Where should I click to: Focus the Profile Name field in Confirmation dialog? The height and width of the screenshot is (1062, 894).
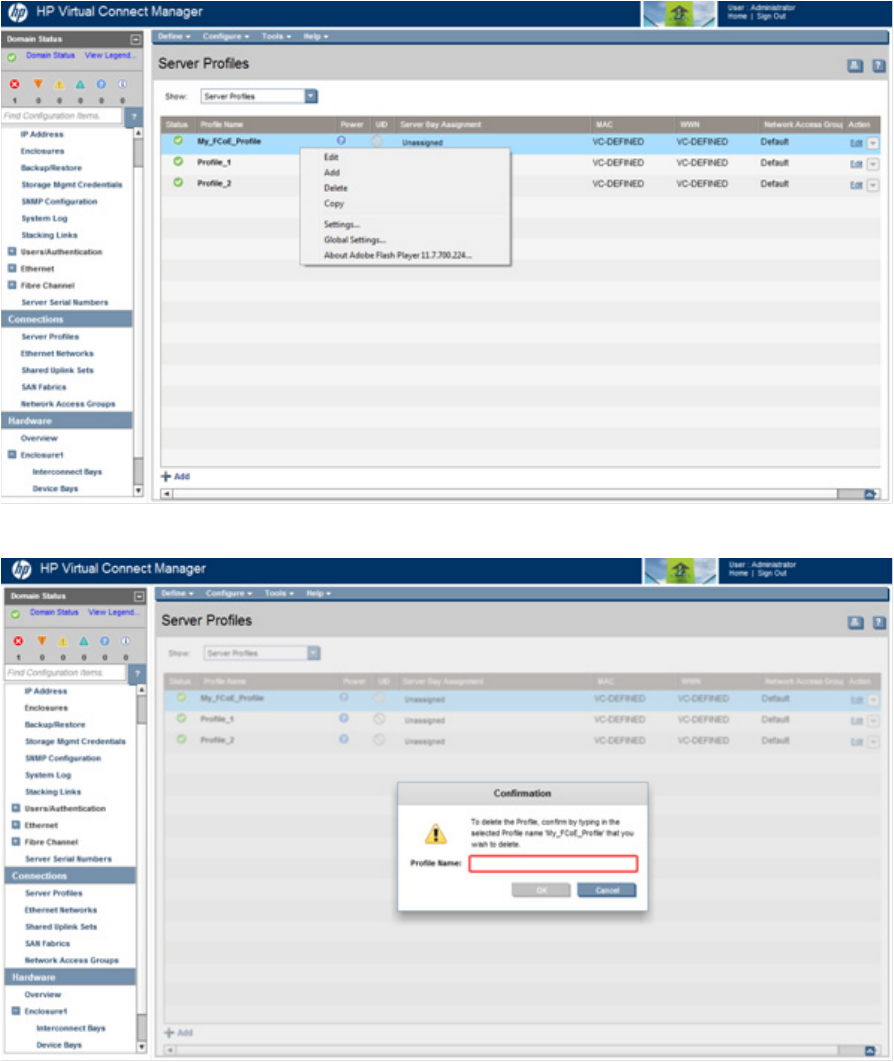pos(553,864)
